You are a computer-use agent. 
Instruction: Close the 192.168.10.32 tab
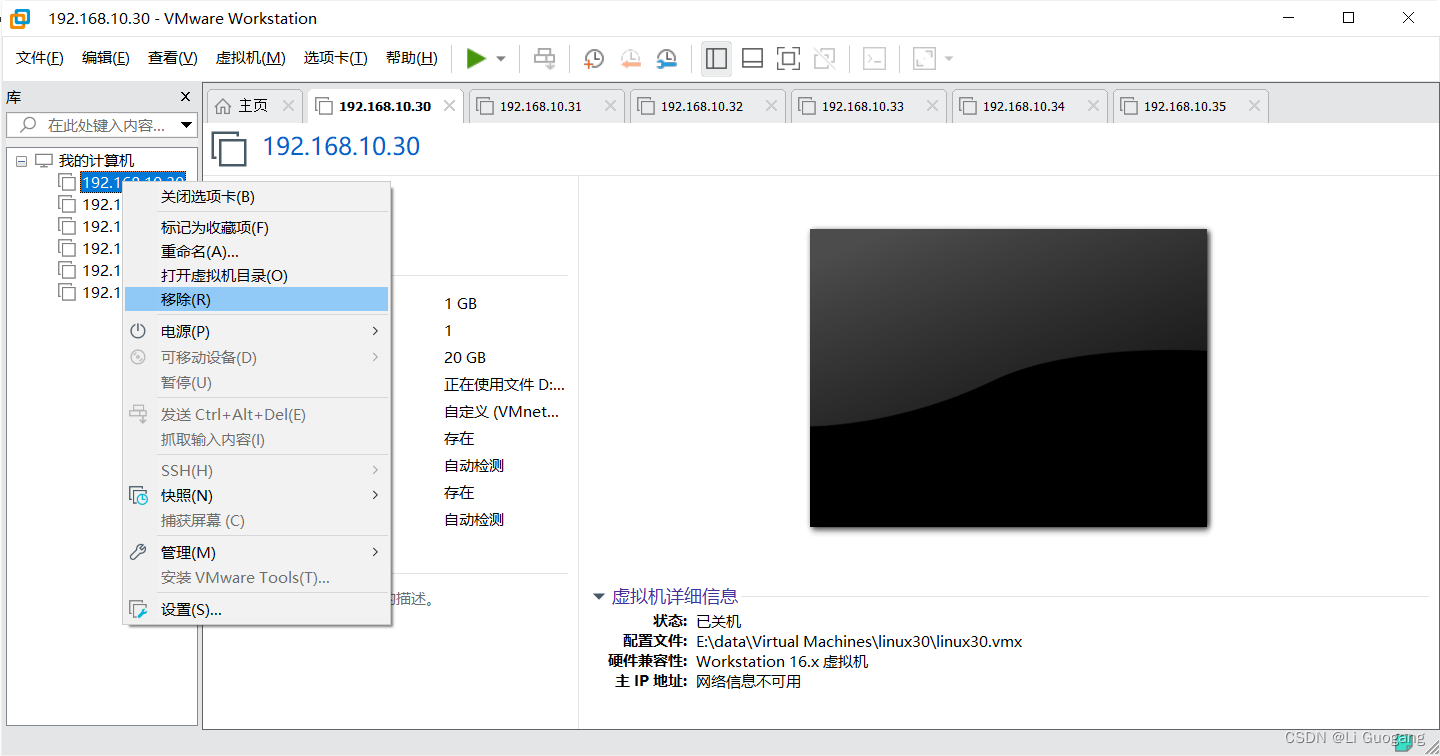coord(771,106)
